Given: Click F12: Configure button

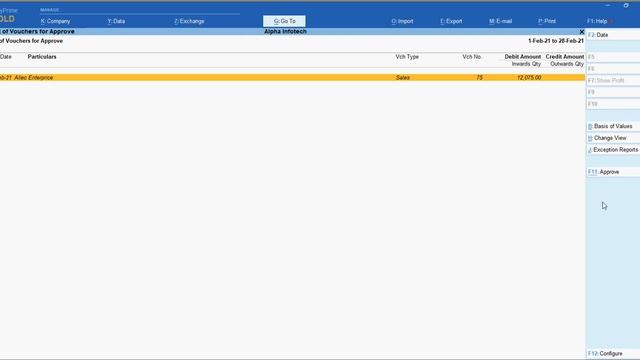Looking at the screenshot, I should (x=613, y=353).
